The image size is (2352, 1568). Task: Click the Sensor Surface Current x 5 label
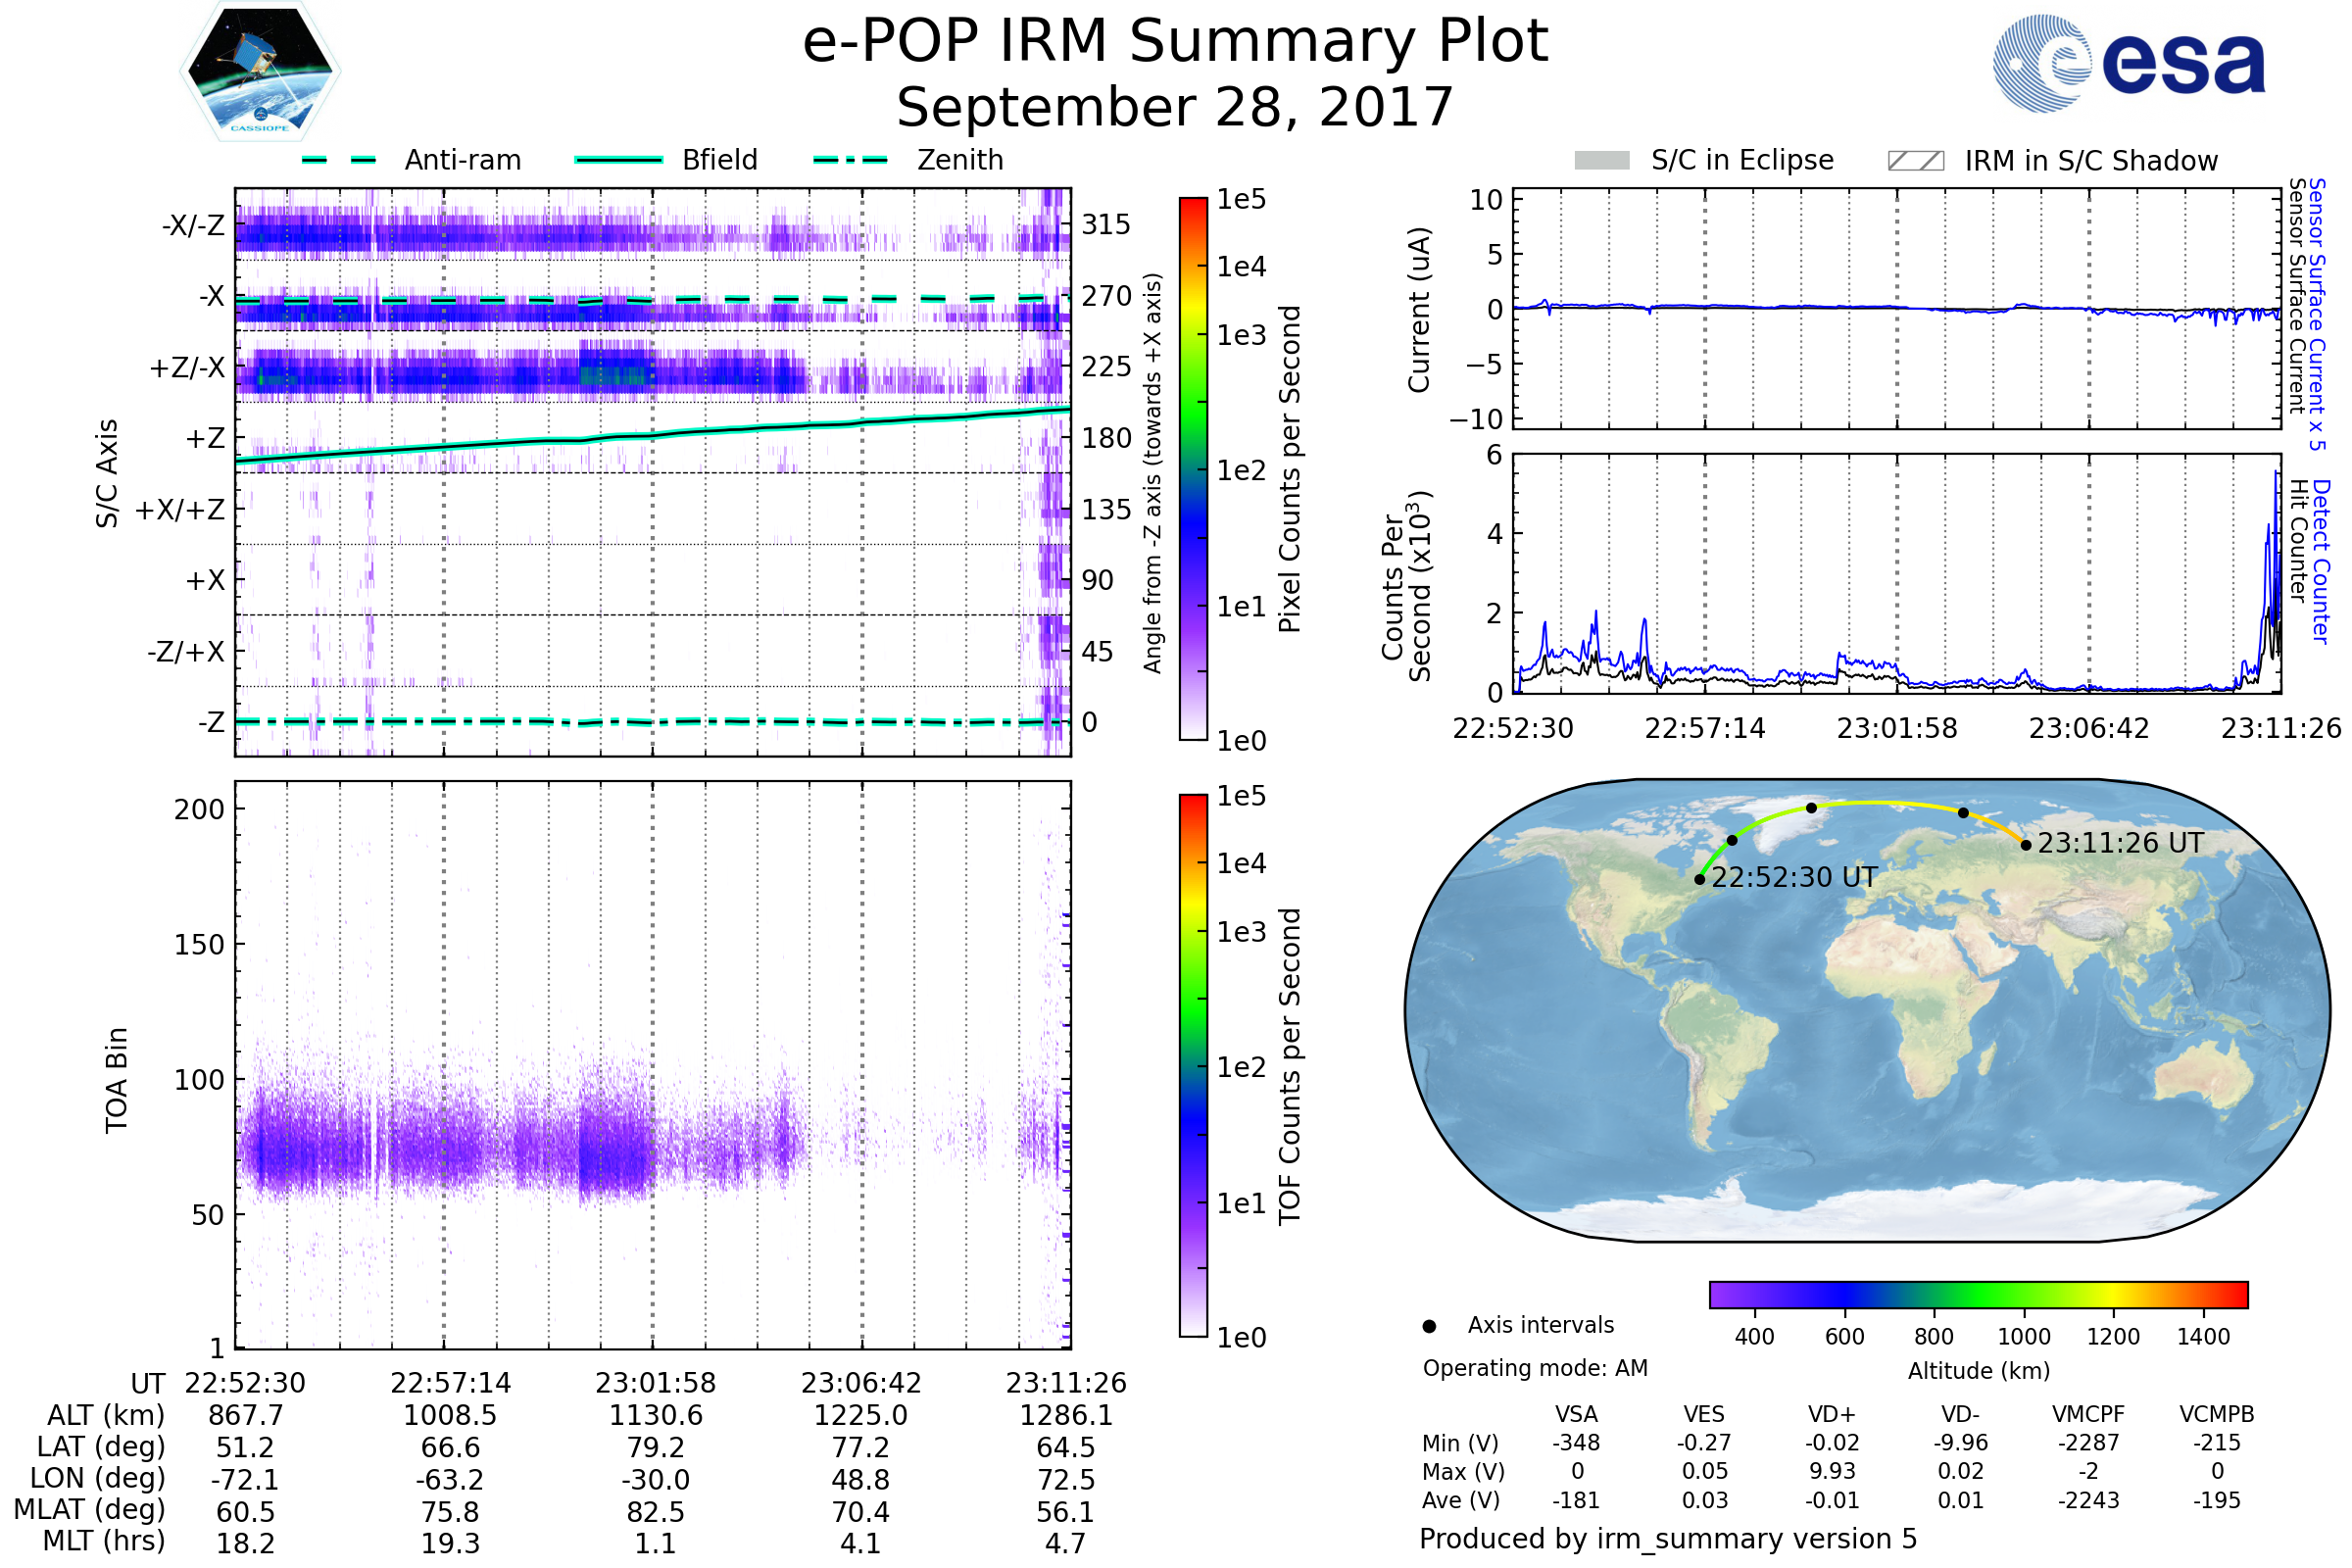tap(2316, 314)
